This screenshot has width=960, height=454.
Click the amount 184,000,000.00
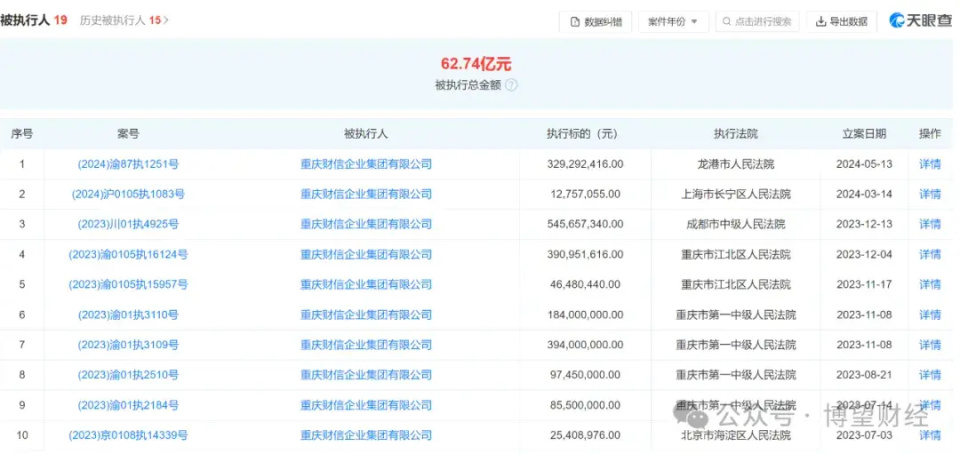[585, 315]
